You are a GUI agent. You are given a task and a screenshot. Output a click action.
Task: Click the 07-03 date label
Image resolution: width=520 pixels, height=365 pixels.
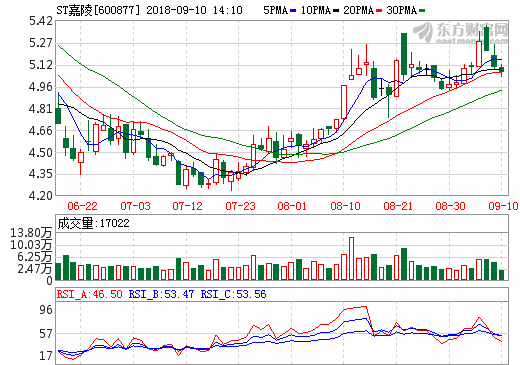(x=135, y=206)
